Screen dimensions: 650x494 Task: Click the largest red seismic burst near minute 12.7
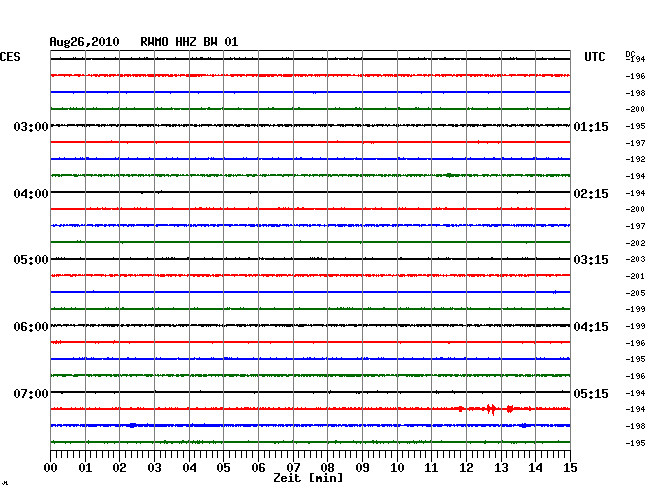[492, 409]
